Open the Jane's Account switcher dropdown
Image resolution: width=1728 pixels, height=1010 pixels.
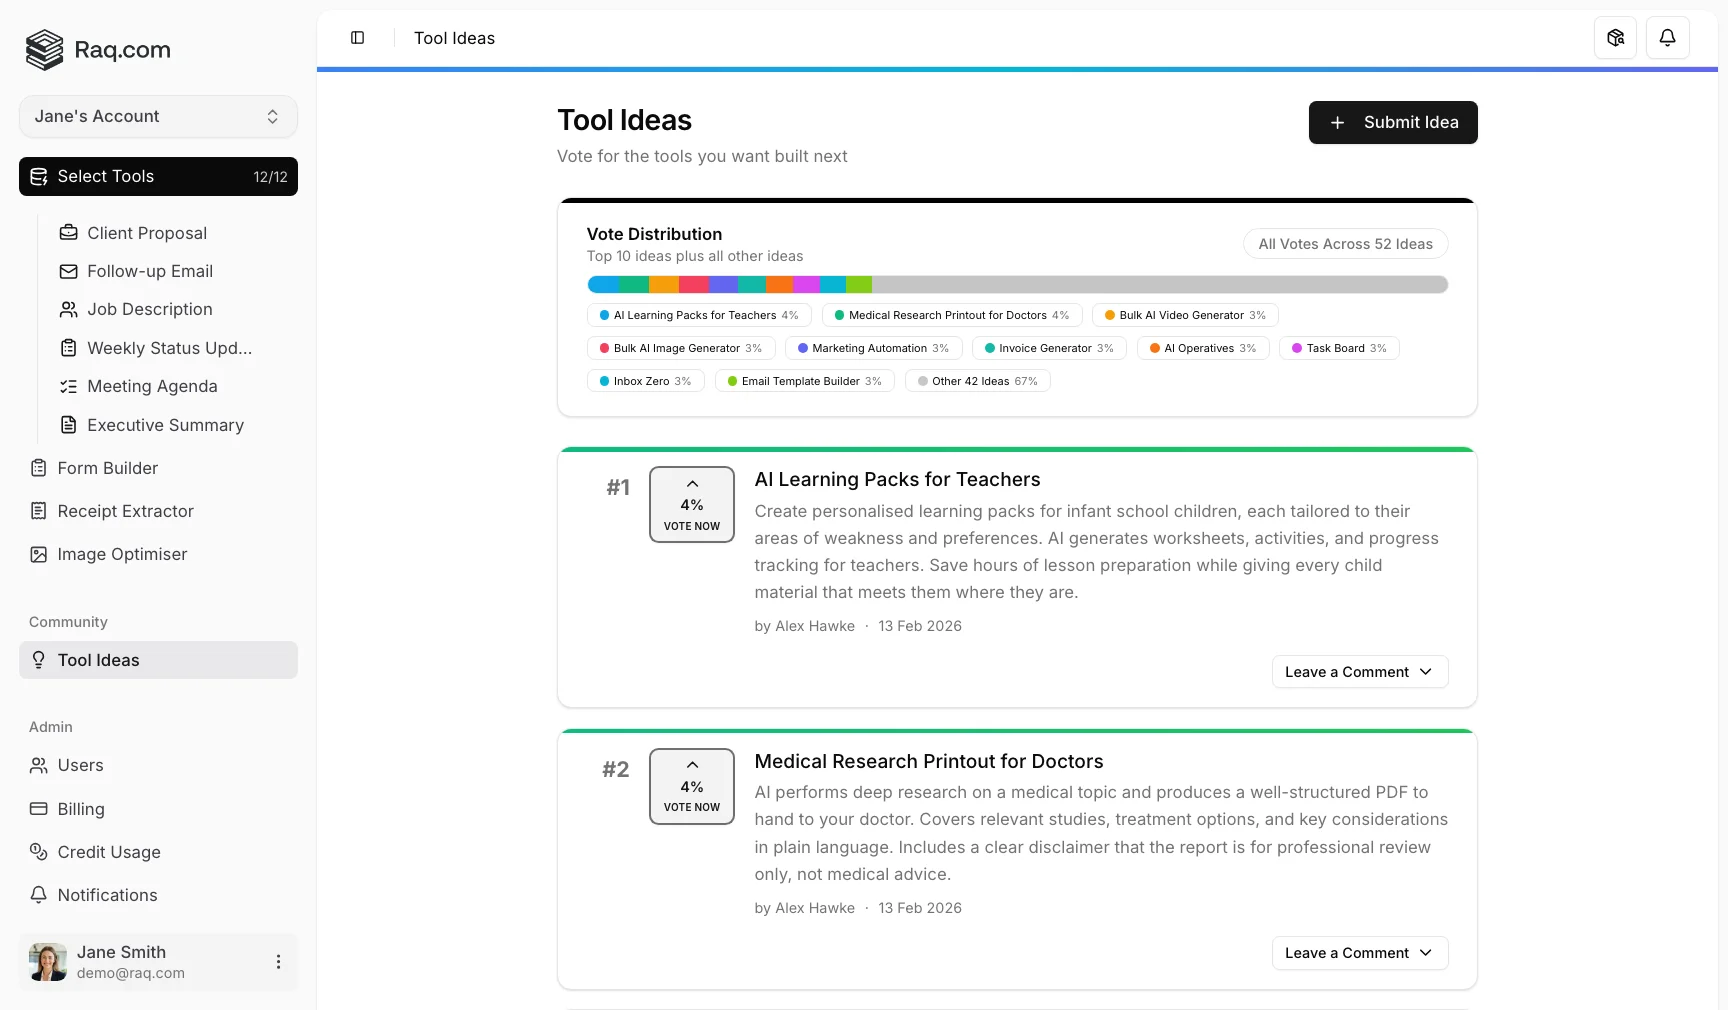coord(158,117)
